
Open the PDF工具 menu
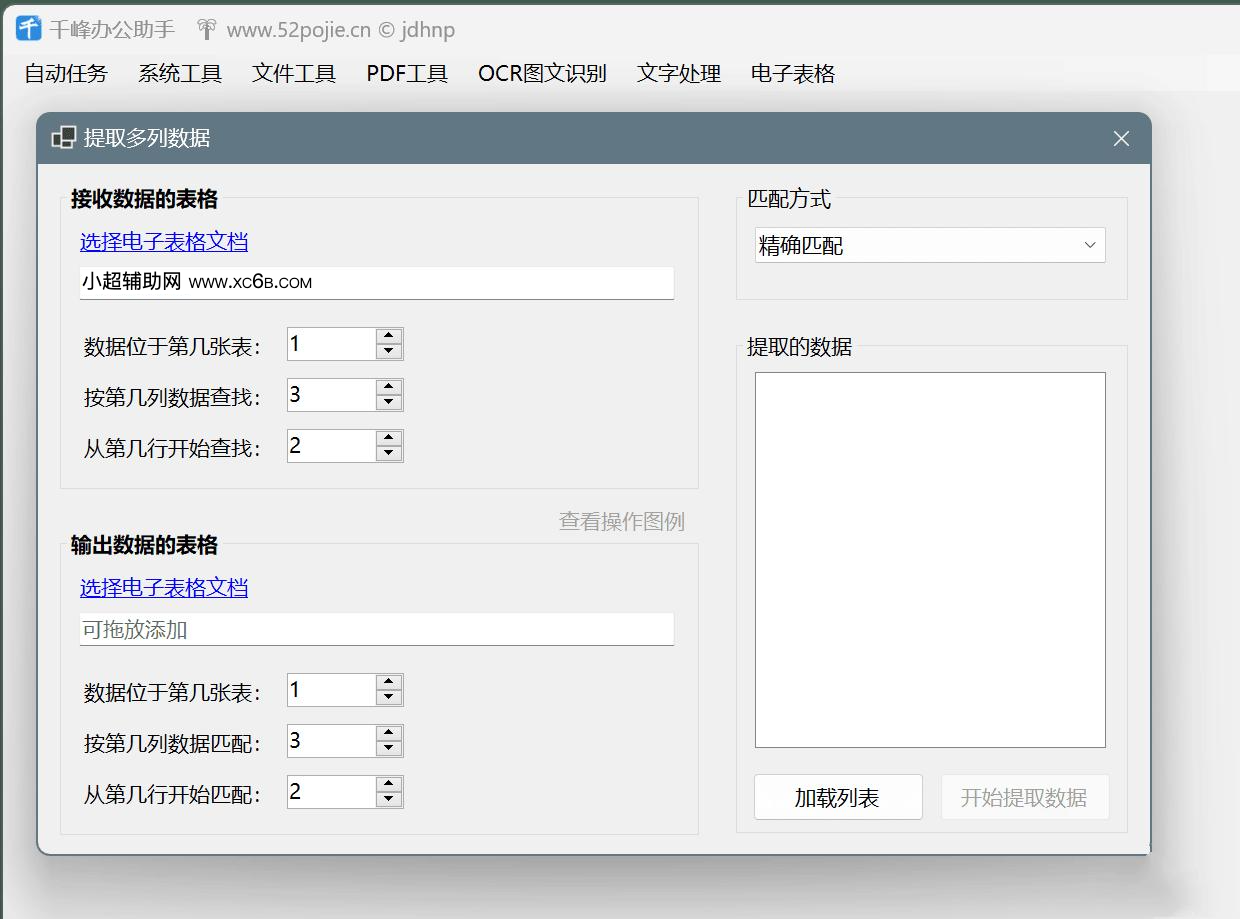click(406, 73)
